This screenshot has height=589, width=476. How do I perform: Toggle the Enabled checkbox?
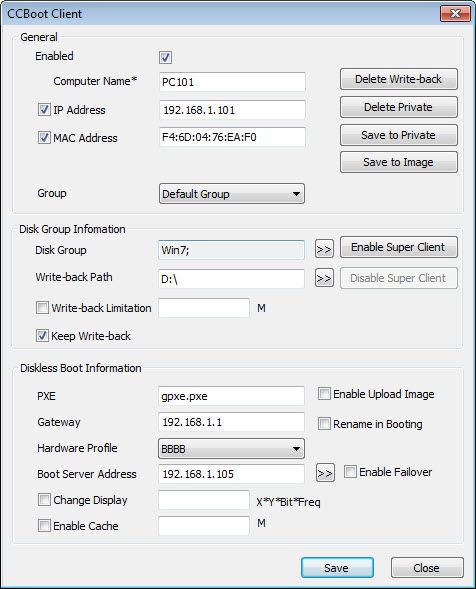point(165,57)
